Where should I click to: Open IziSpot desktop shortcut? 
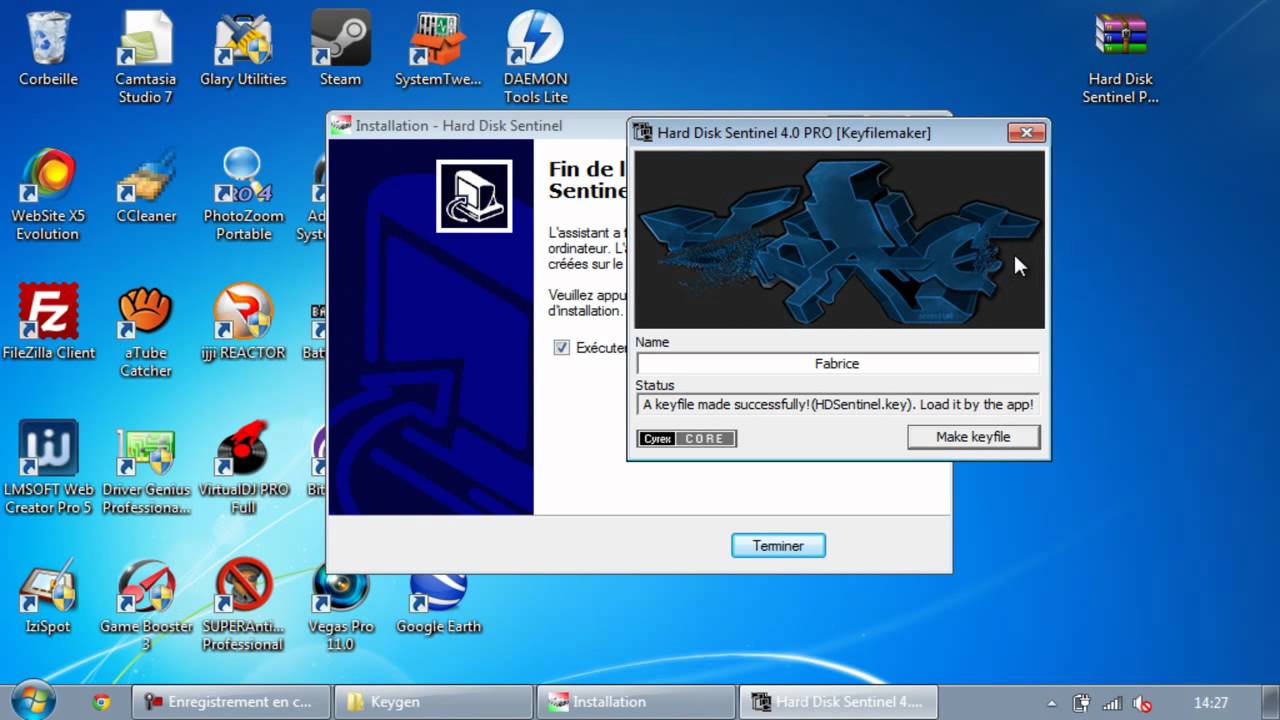click(x=48, y=596)
